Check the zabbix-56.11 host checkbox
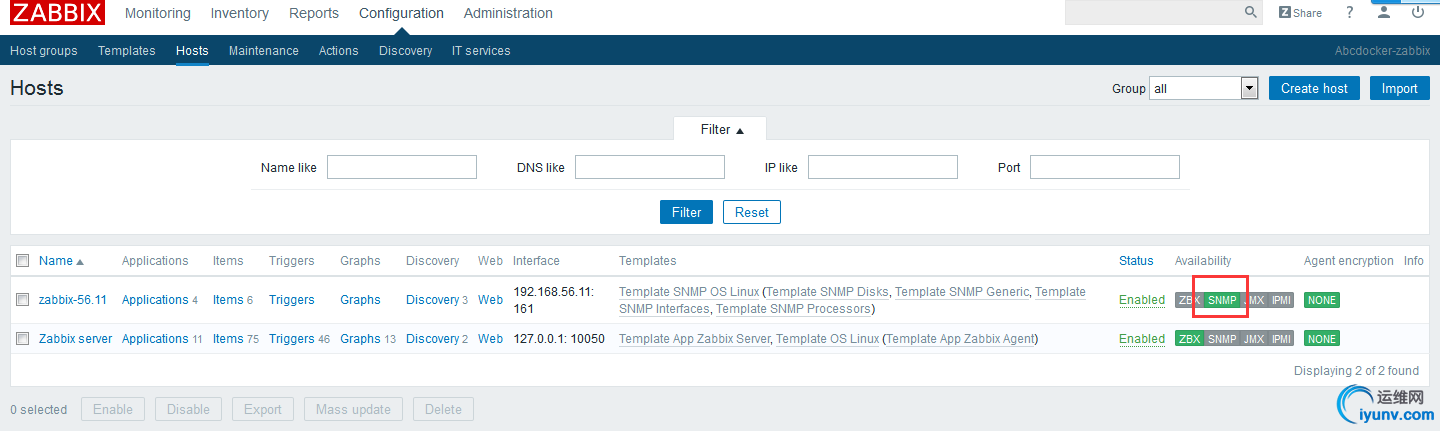The width and height of the screenshot is (1440, 431). click(x=23, y=300)
